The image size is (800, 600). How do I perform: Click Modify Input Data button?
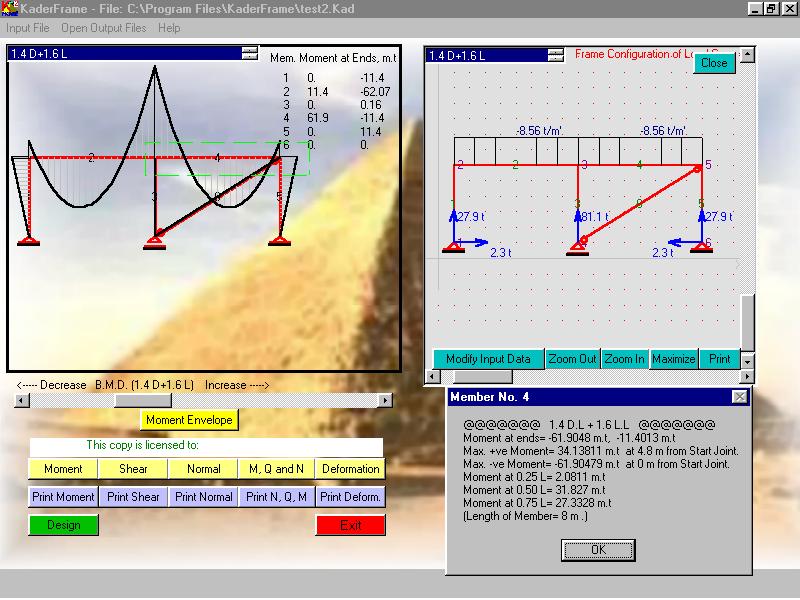(x=488, y=359)
